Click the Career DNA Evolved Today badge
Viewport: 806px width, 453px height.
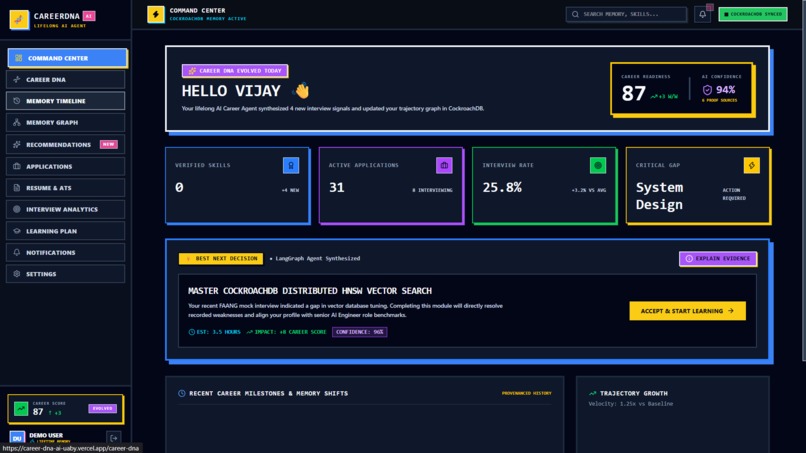coord(235,71)
